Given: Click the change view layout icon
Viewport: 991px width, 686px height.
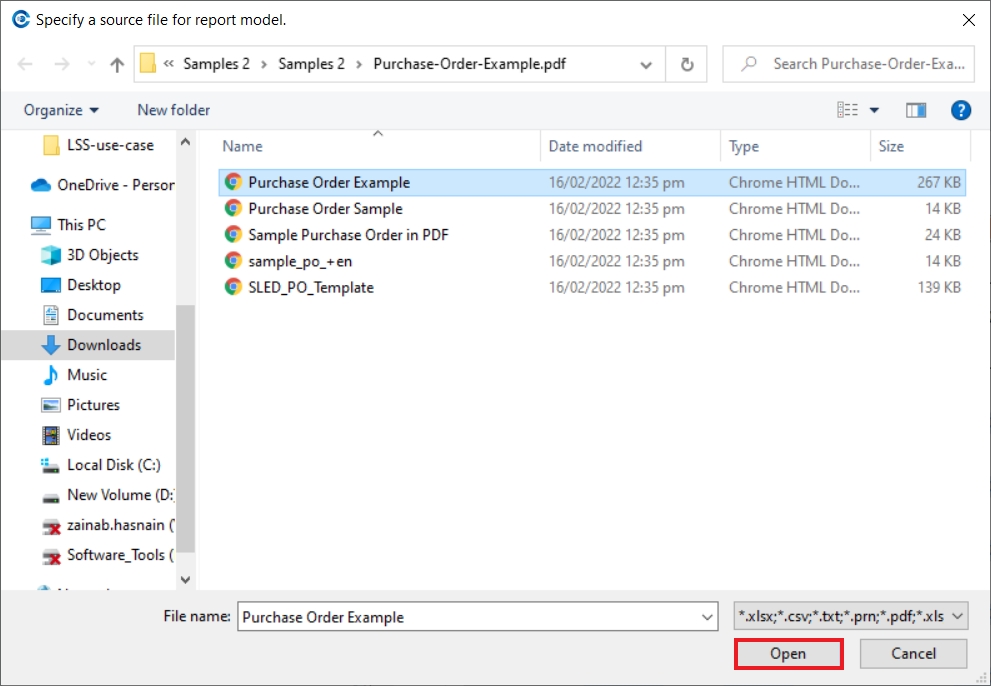Looking at the screenshot, I should 848,110.
